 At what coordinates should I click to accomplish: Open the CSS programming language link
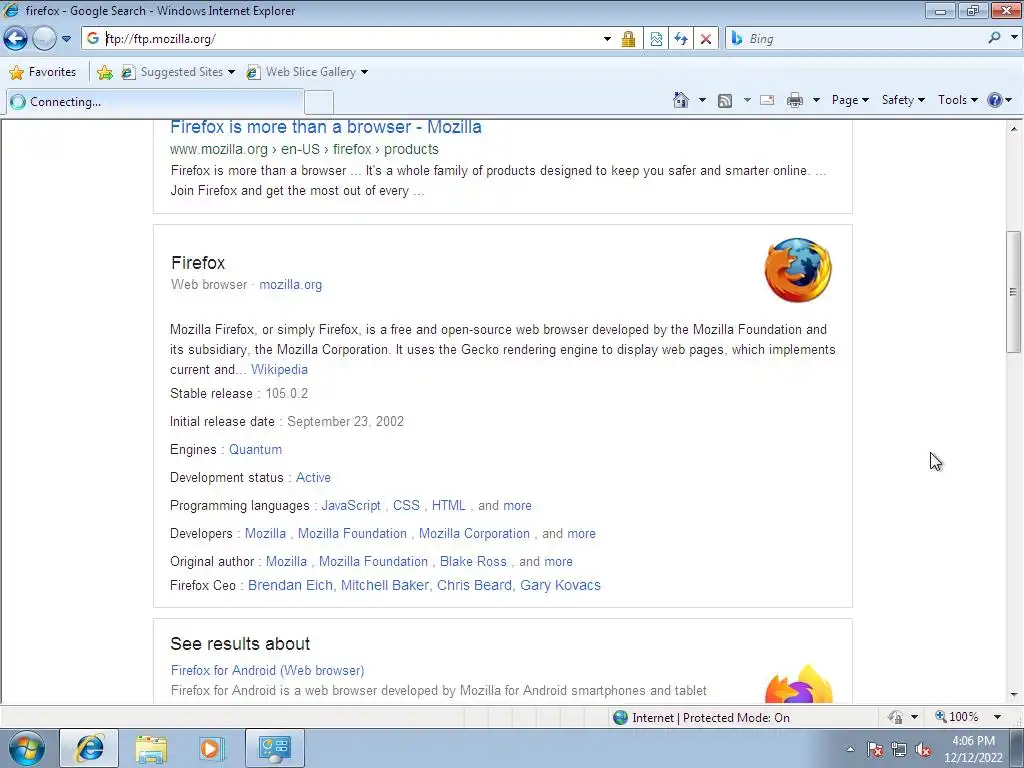406,505
